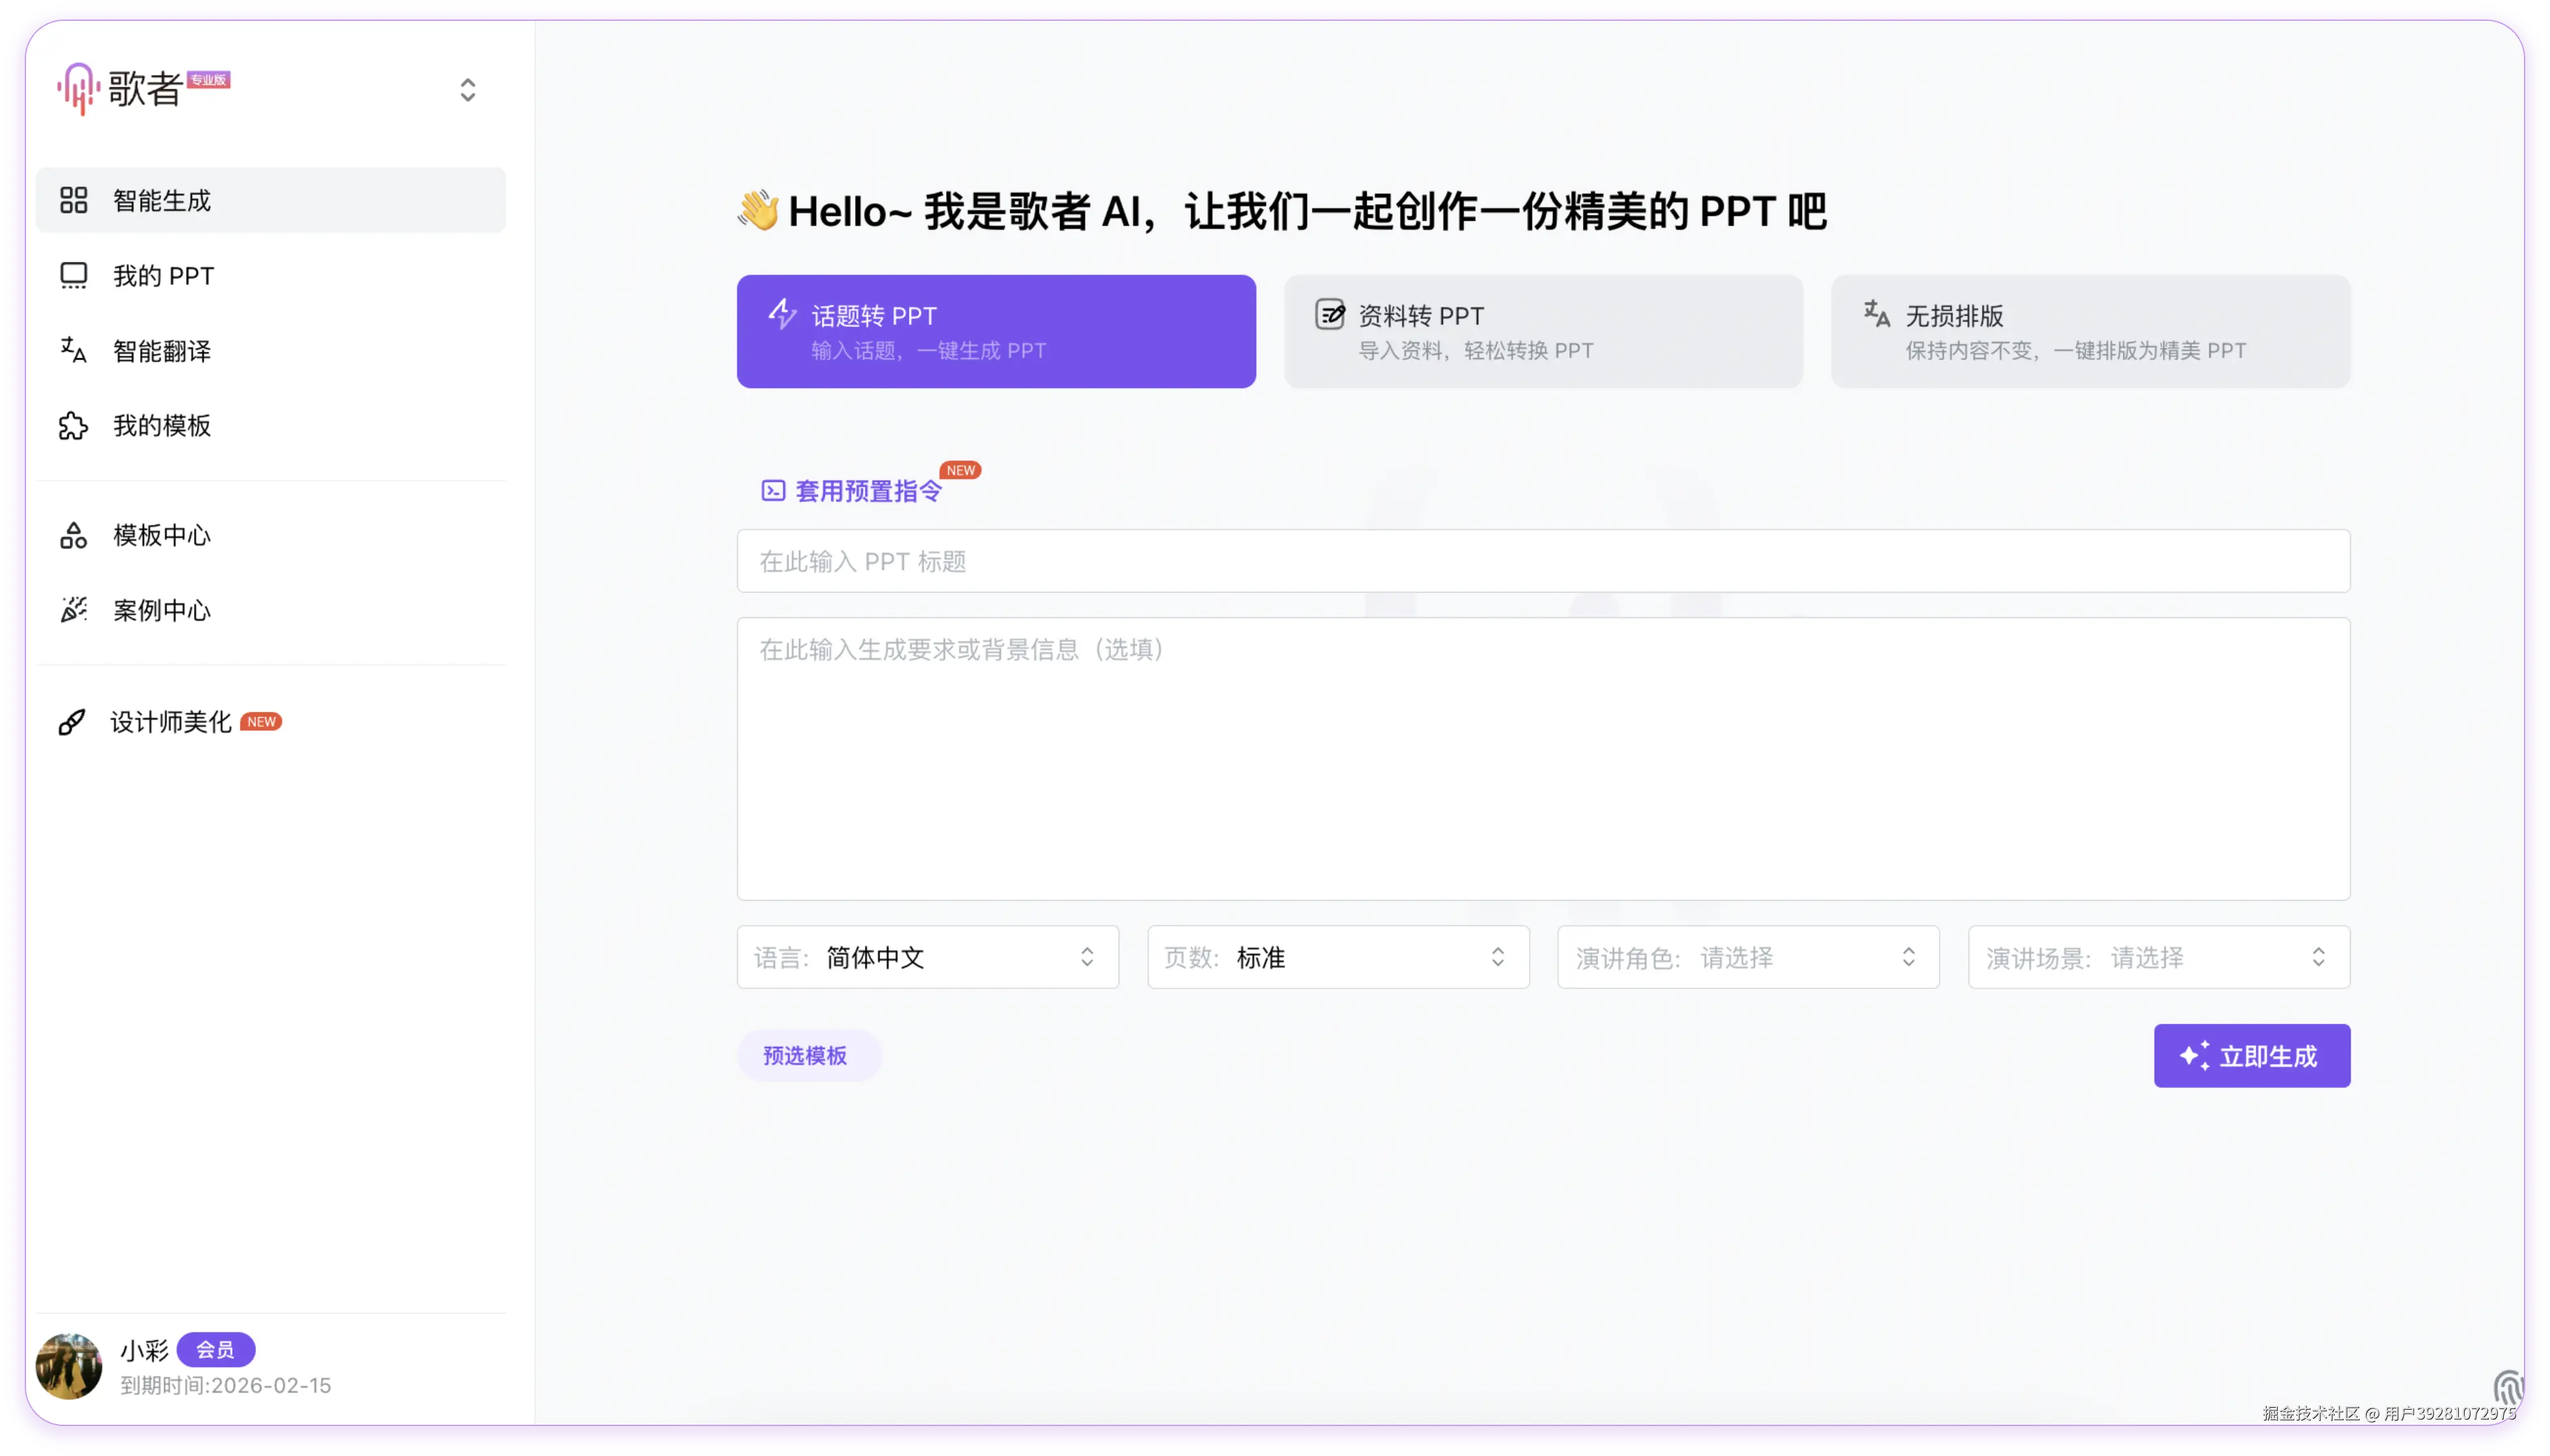Click the 套用预置指令 link

[x=867, y=491]
